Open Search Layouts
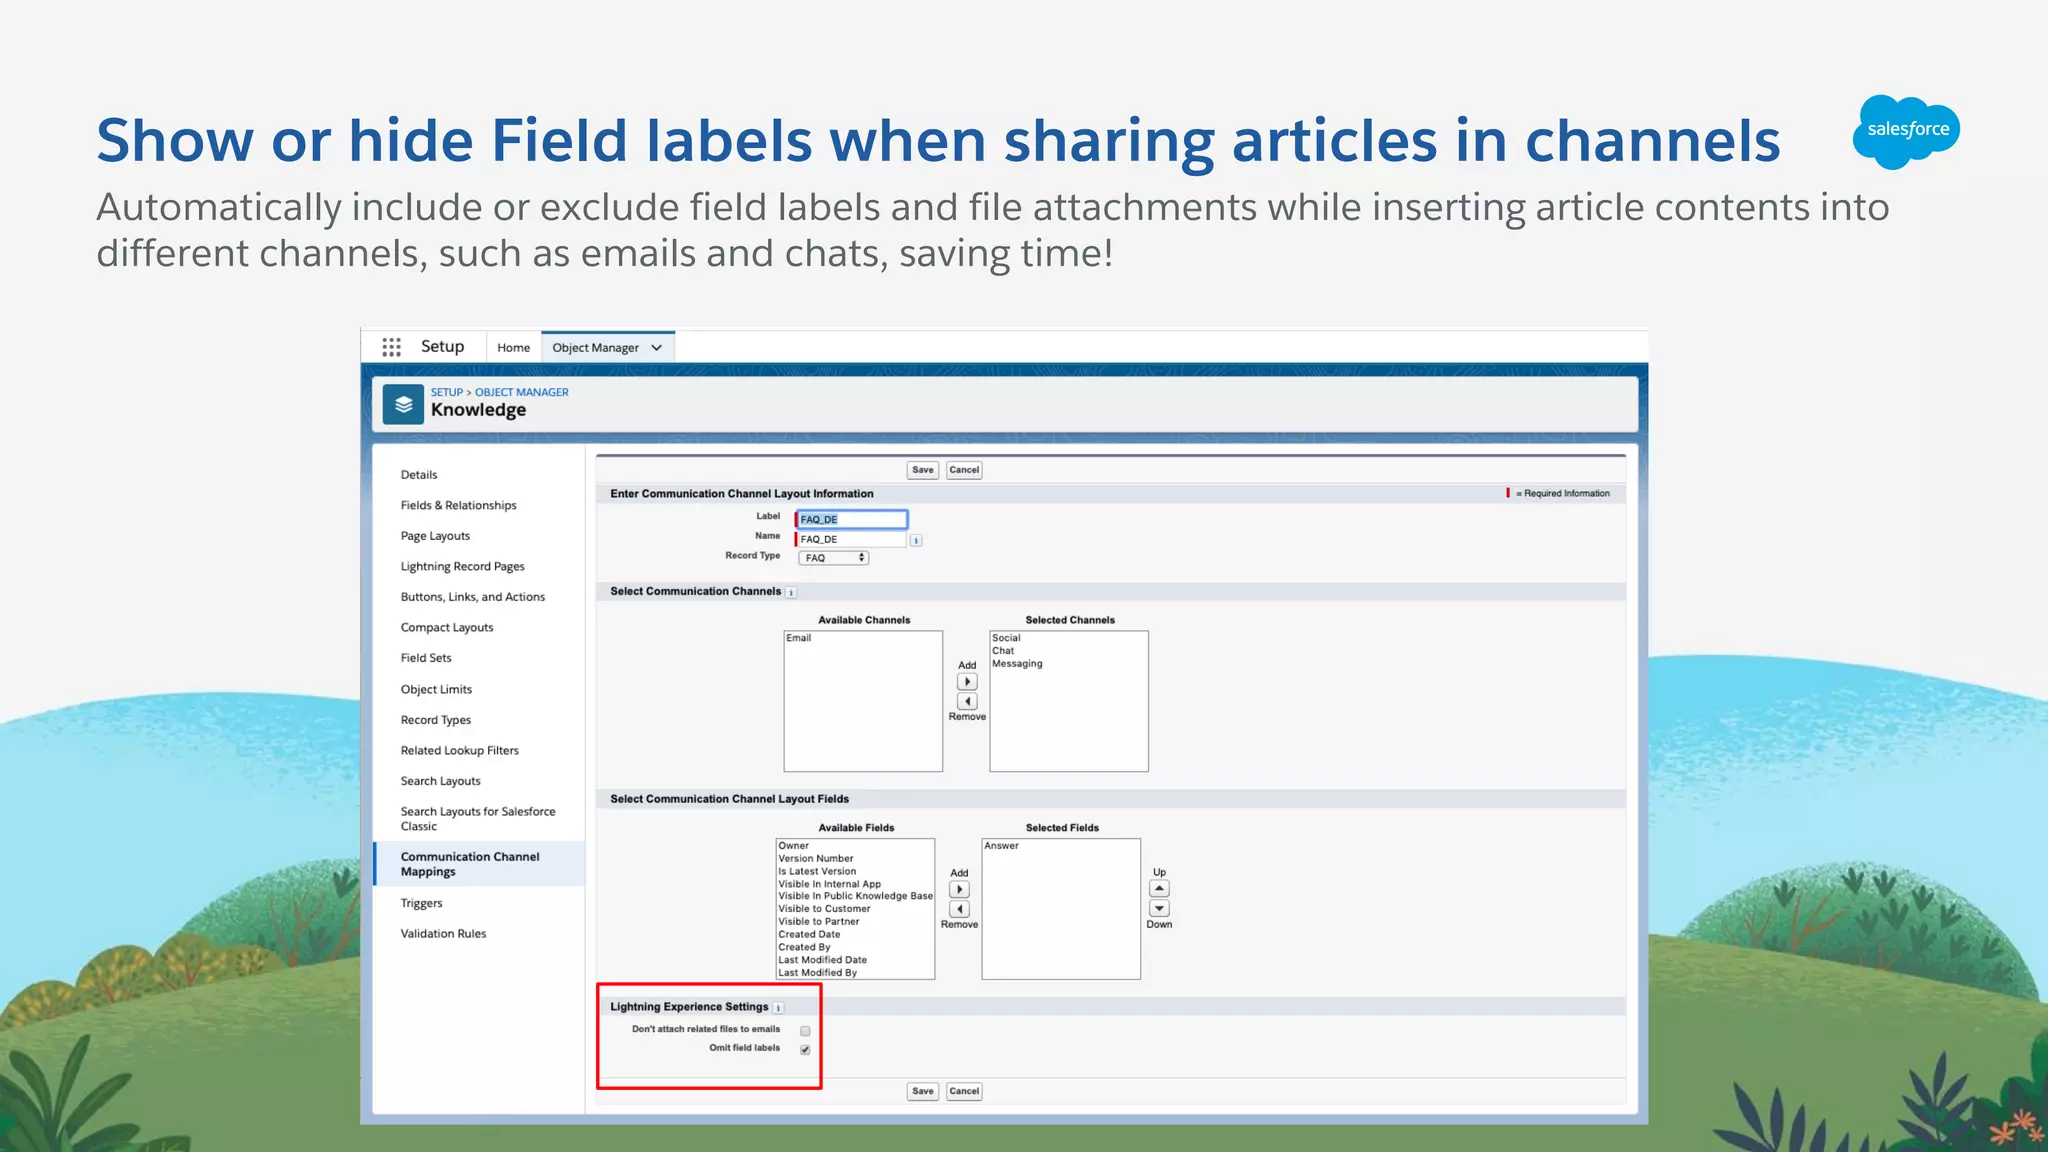Image resolution: width=2048 pixels, height=1152 pixels. (x=441, y=781)
